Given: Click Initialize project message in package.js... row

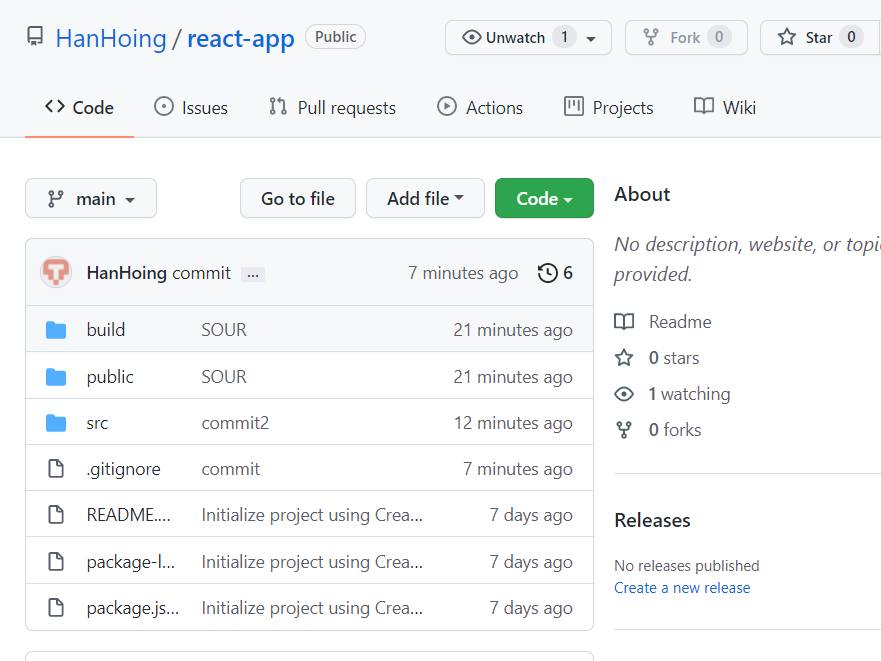Looking at the screenshot, I should [312, 608].
